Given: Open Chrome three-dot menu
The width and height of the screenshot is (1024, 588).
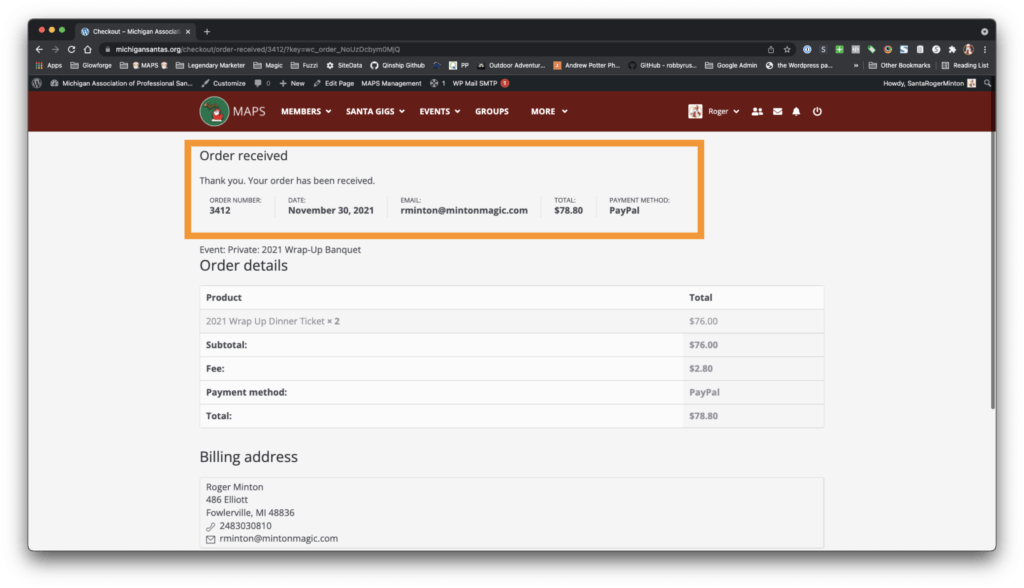Looking at the screenshot, I should pos(985,50).
